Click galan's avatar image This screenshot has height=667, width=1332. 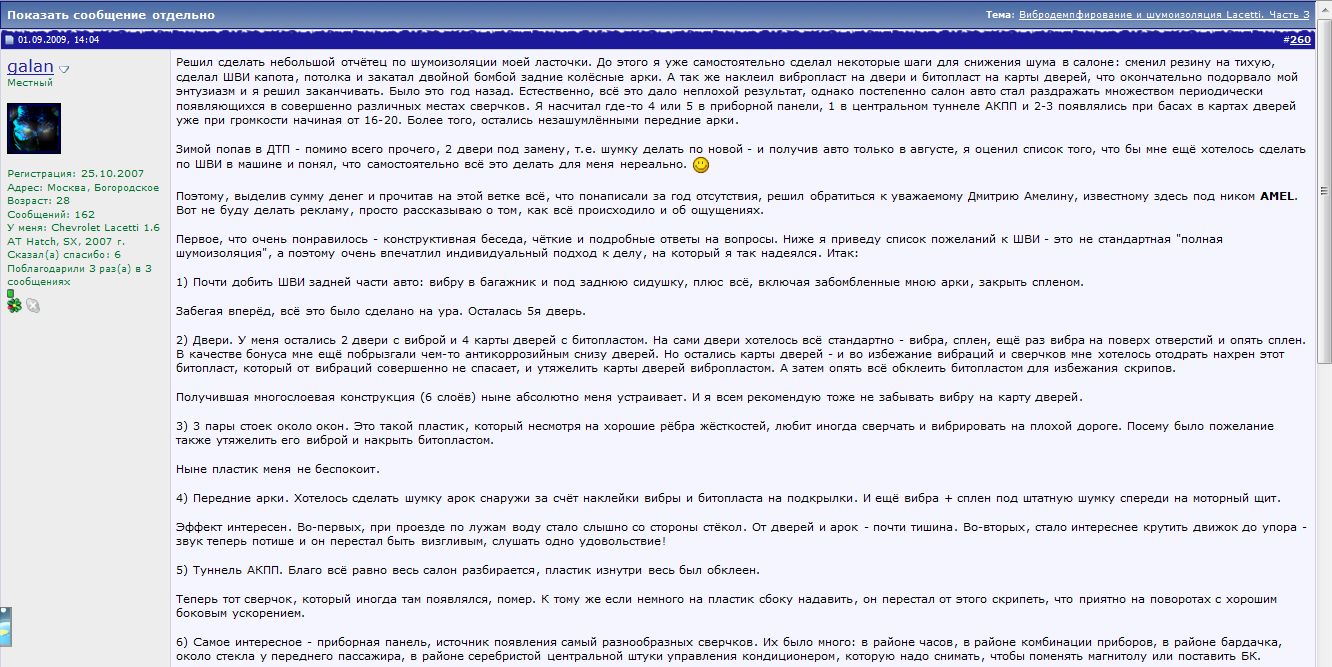tap(34, 128)
